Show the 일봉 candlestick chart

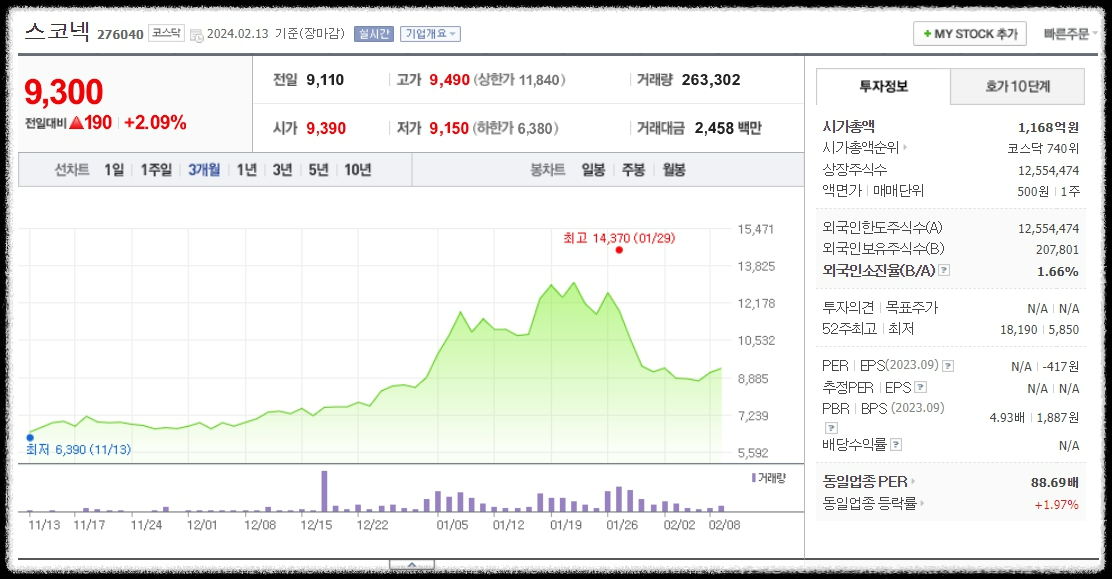(593, 170)
